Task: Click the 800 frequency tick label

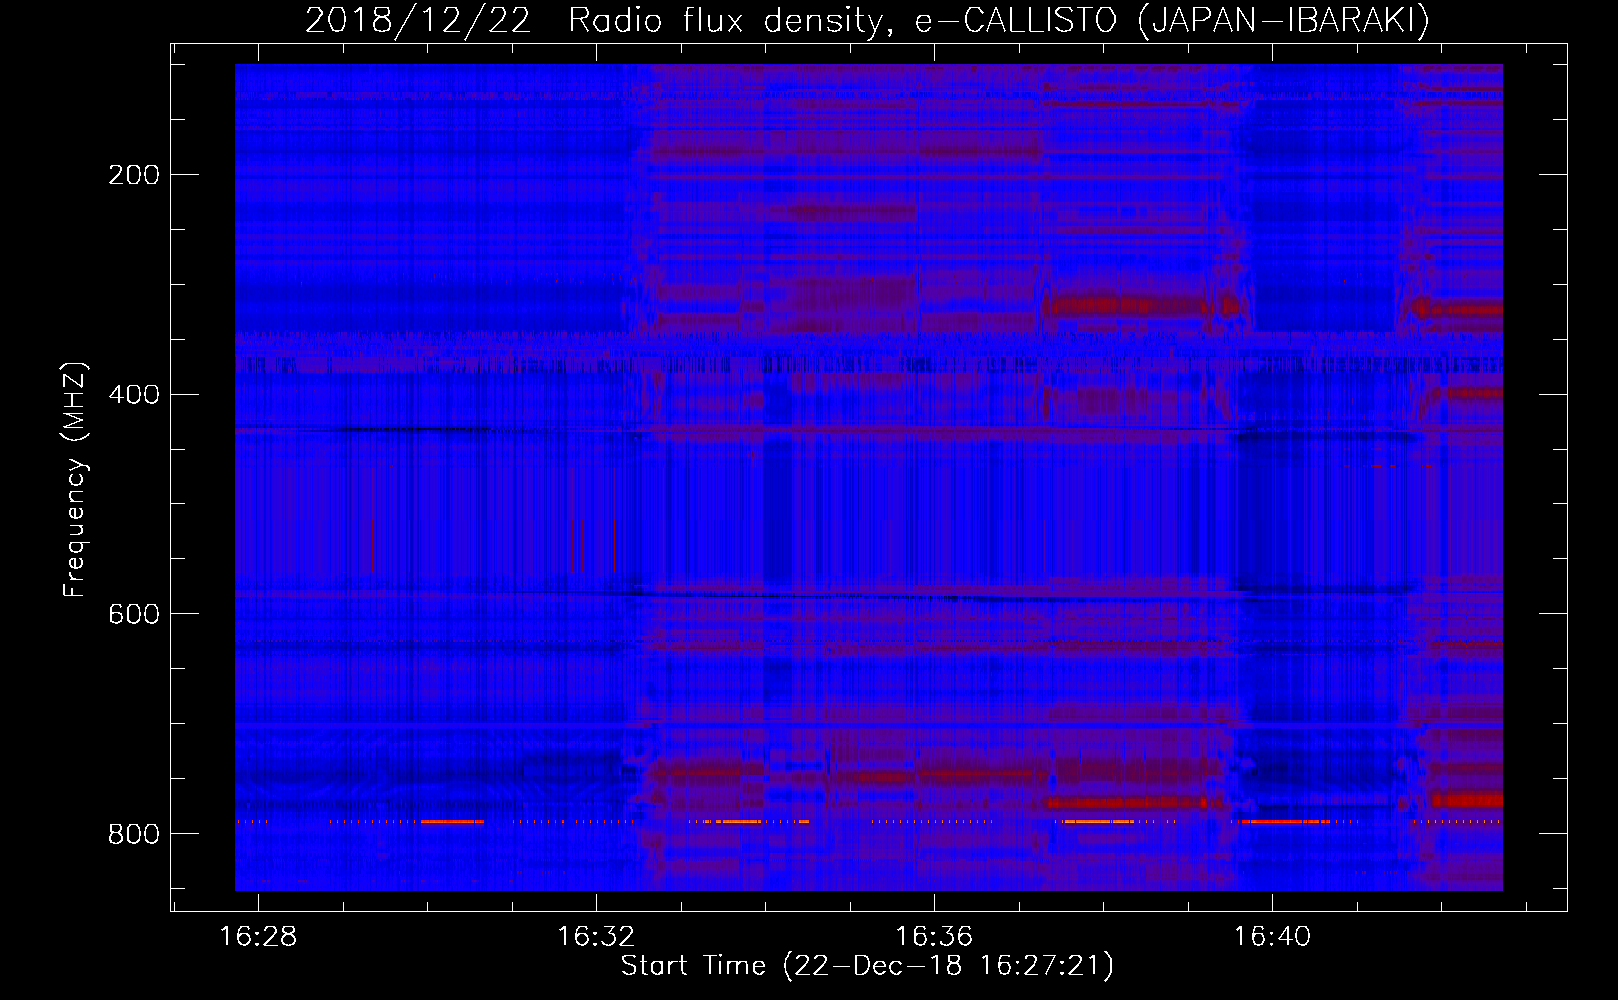Action: pos(134,833)
